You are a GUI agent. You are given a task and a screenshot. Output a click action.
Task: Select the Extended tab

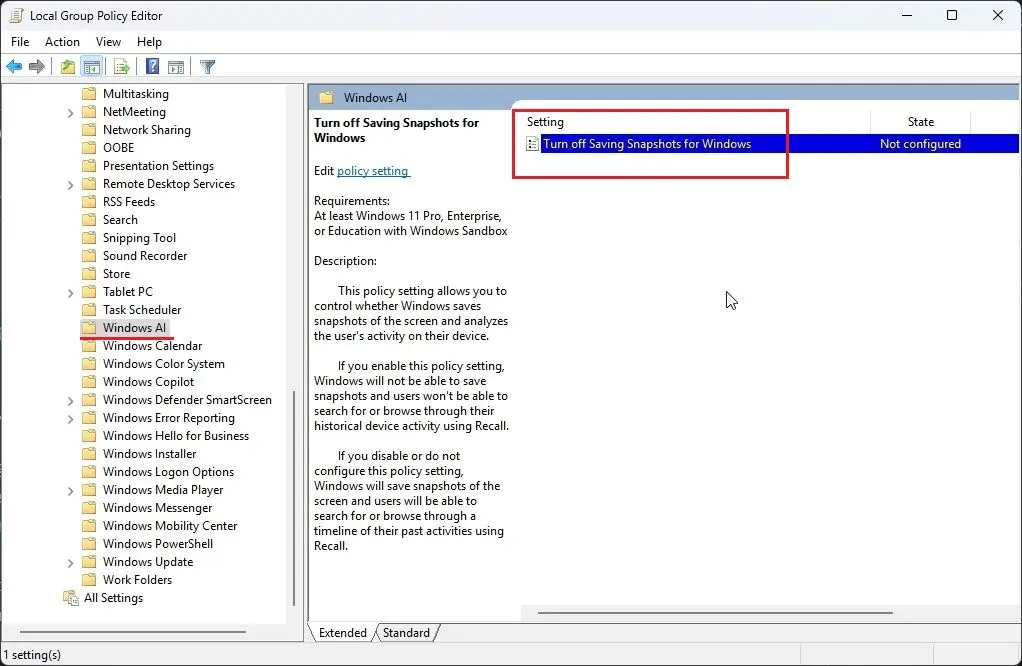(343, 632)
